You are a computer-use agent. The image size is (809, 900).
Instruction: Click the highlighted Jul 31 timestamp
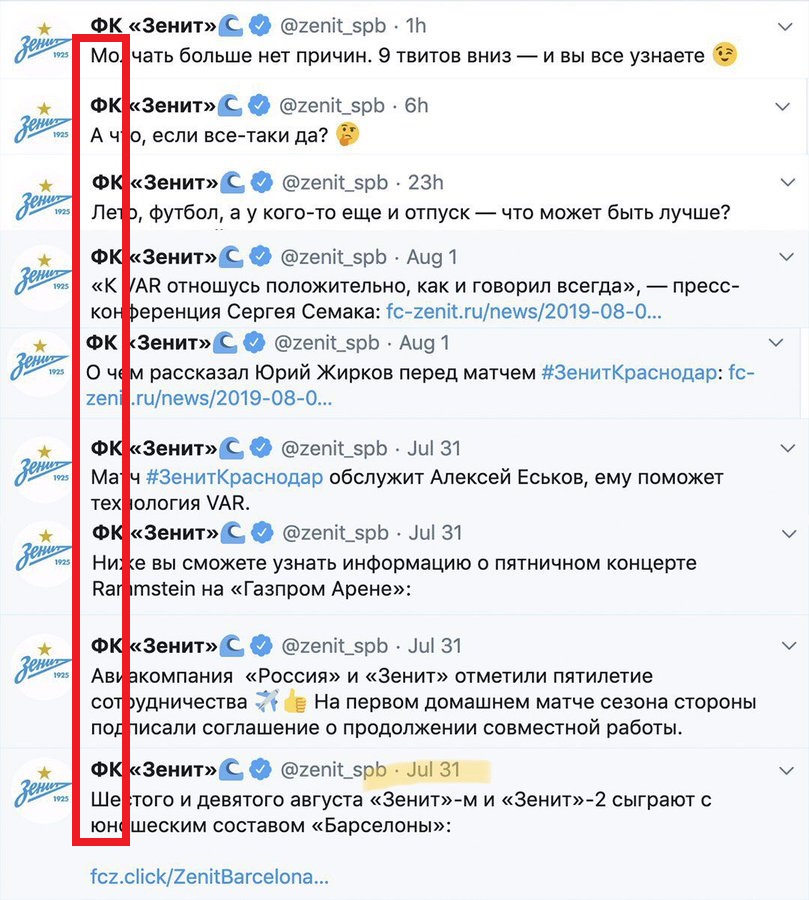[433, 770]
